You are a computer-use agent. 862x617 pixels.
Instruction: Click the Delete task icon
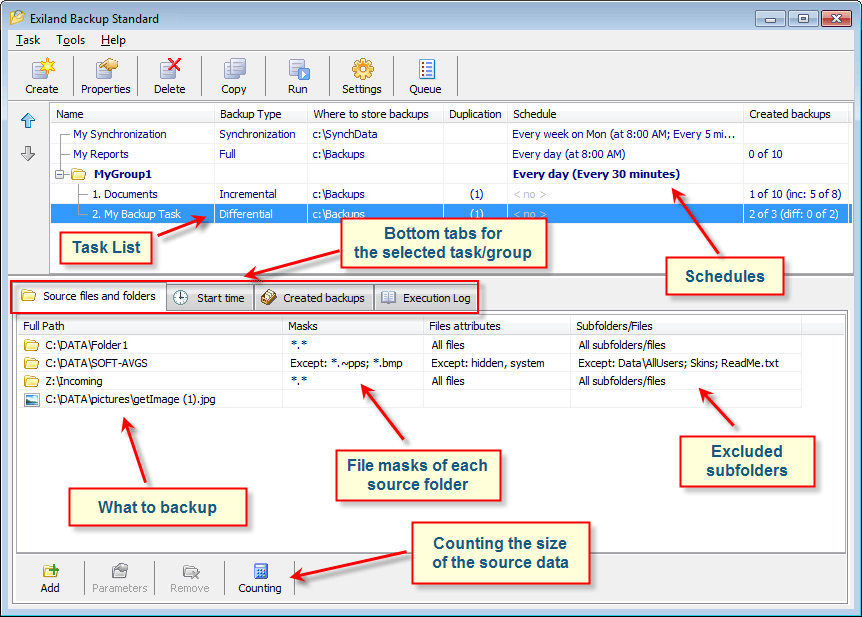coord(170,69)
